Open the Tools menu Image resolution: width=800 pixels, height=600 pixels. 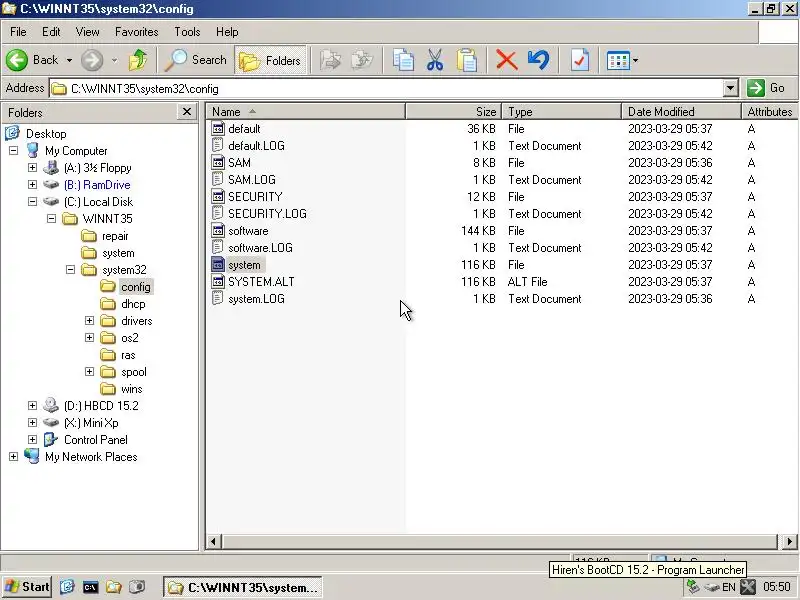pos(187,32)
